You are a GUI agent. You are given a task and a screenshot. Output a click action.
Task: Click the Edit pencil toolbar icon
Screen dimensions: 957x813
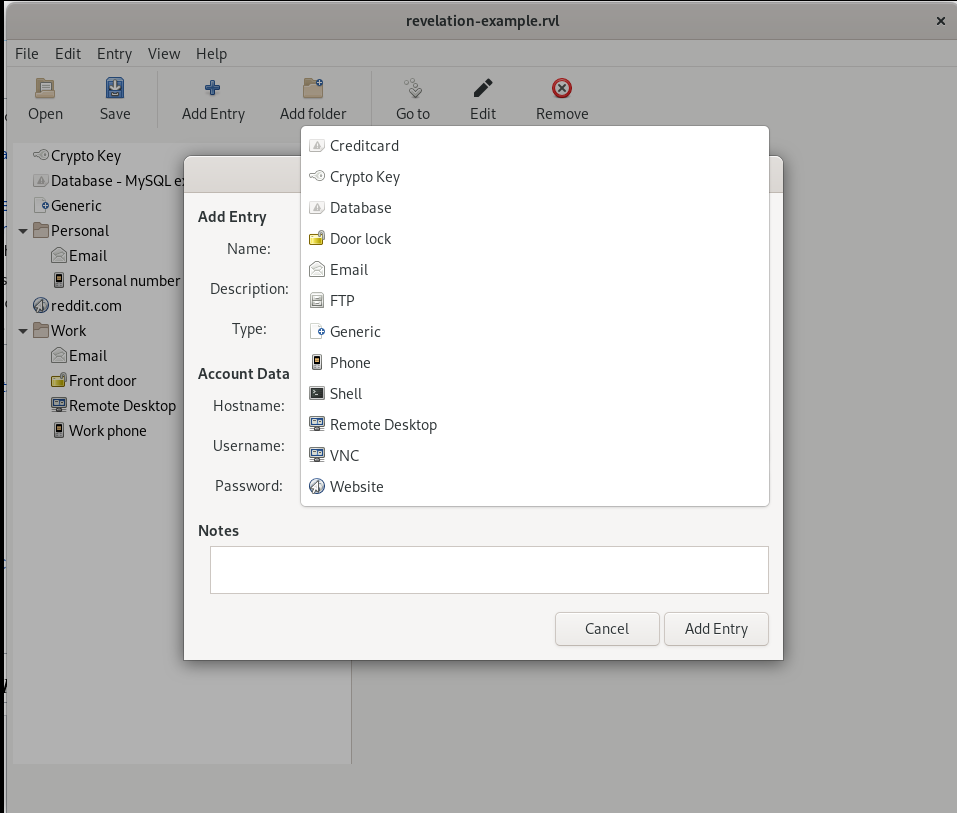(x=483, y=89)
